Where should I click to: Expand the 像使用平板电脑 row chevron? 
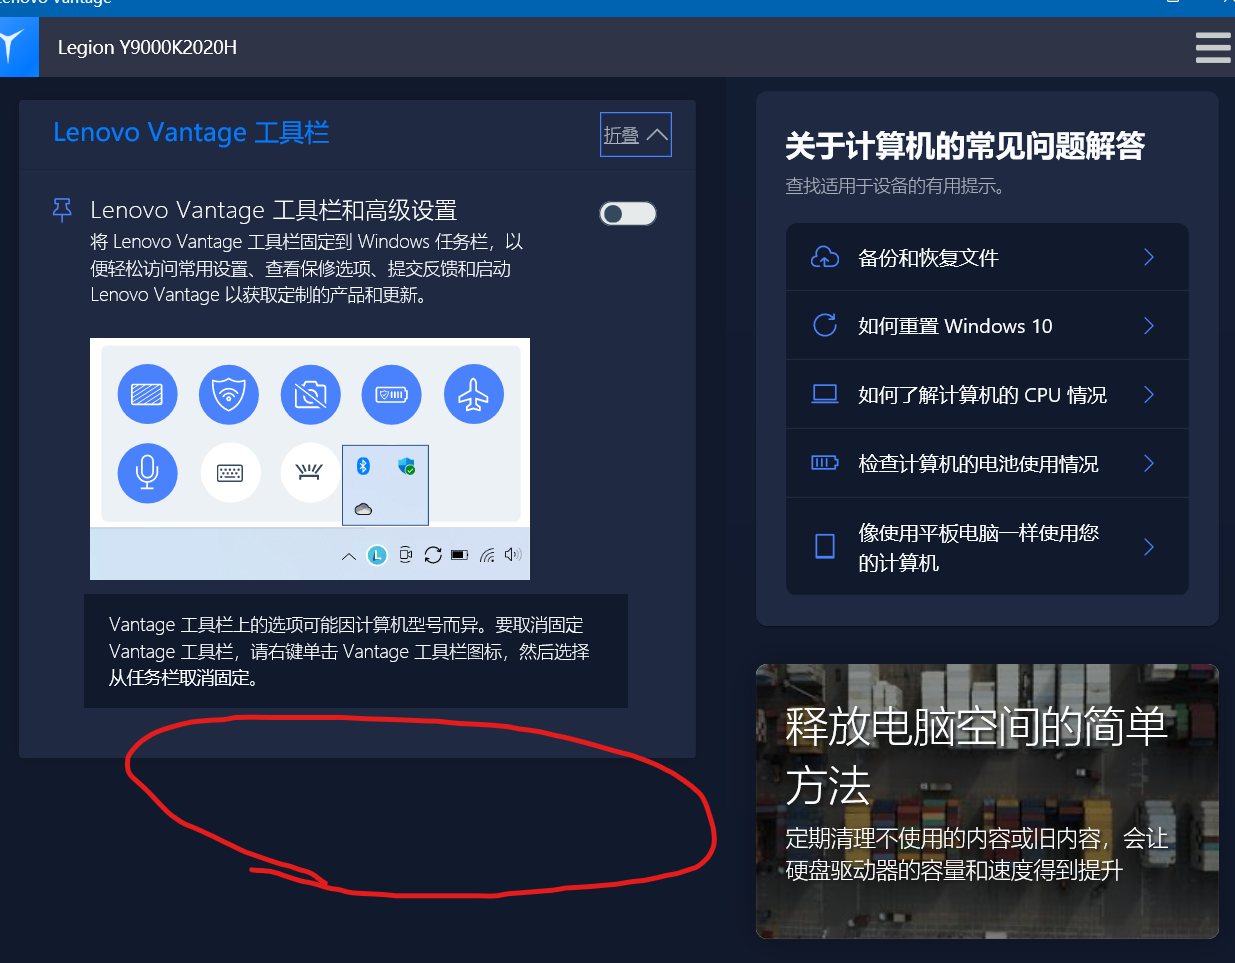pyautogui.click(x=1149, y=546)
